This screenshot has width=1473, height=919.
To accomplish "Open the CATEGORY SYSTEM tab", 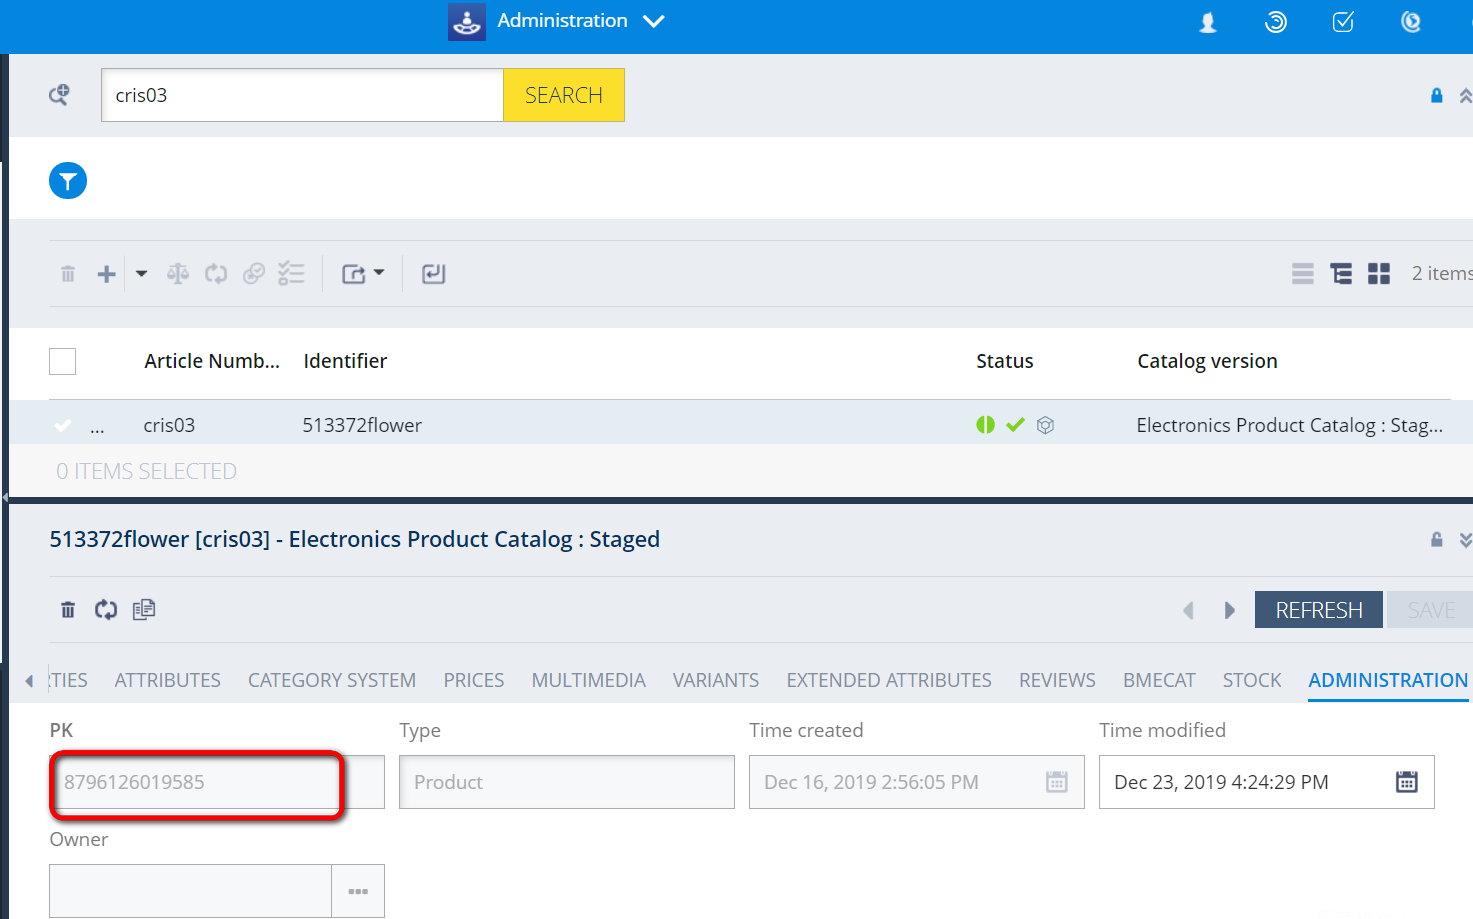I will [x=332, y=680].
